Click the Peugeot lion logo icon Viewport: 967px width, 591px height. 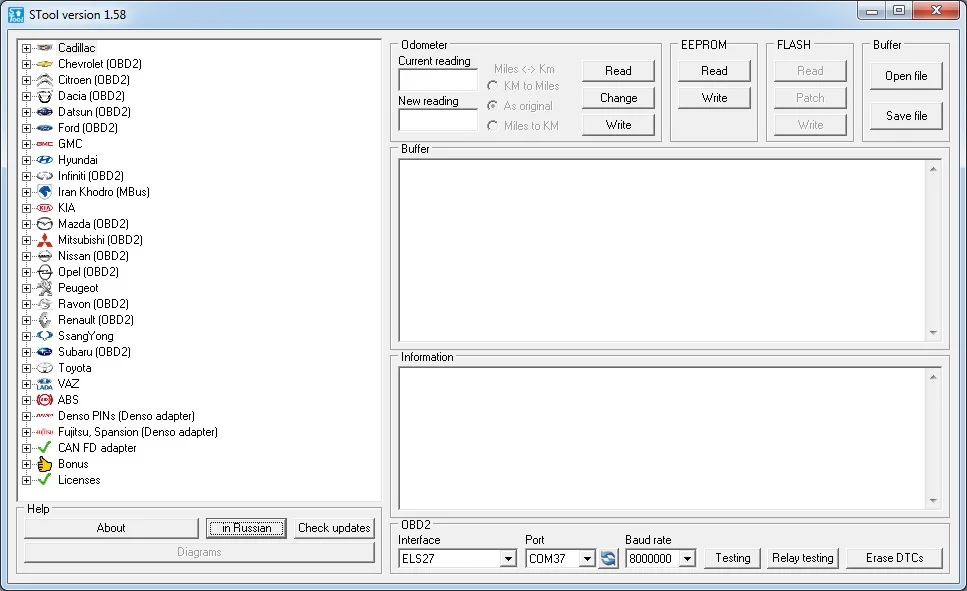44,288
